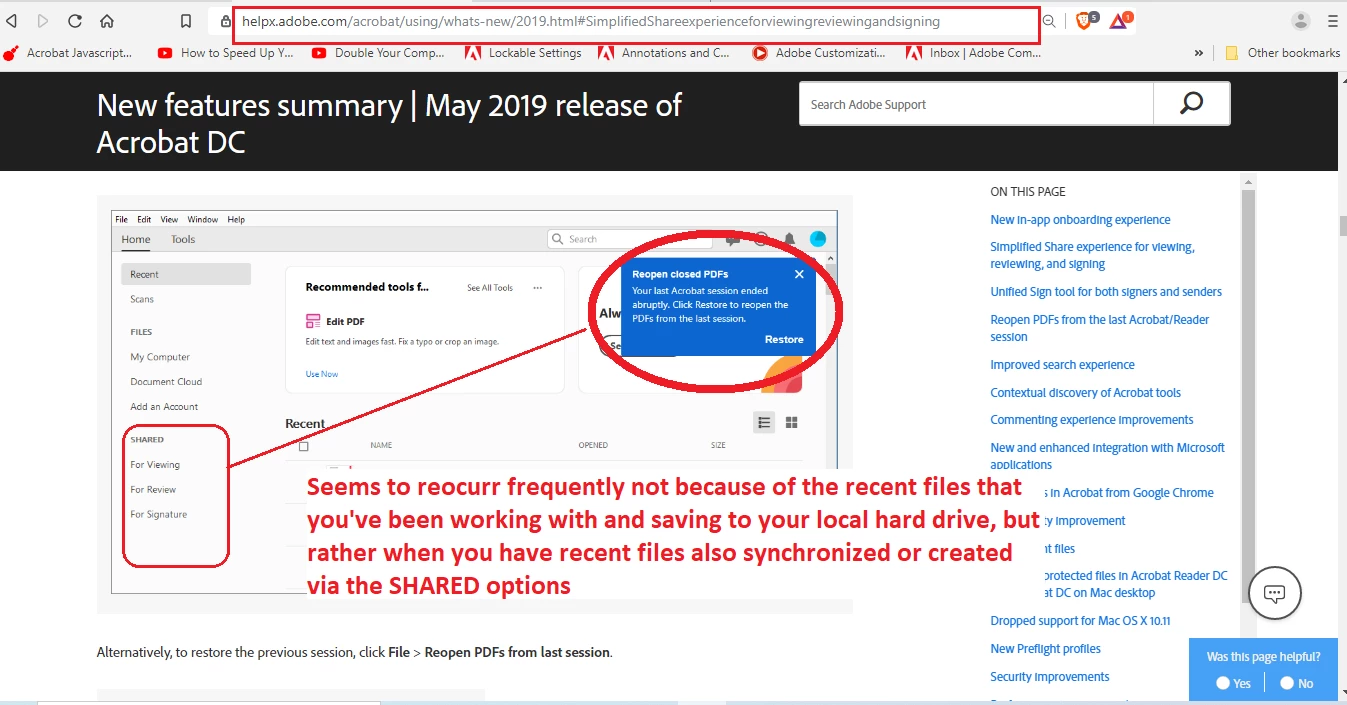Open Improved search experience link

[x=1062, y=365]
